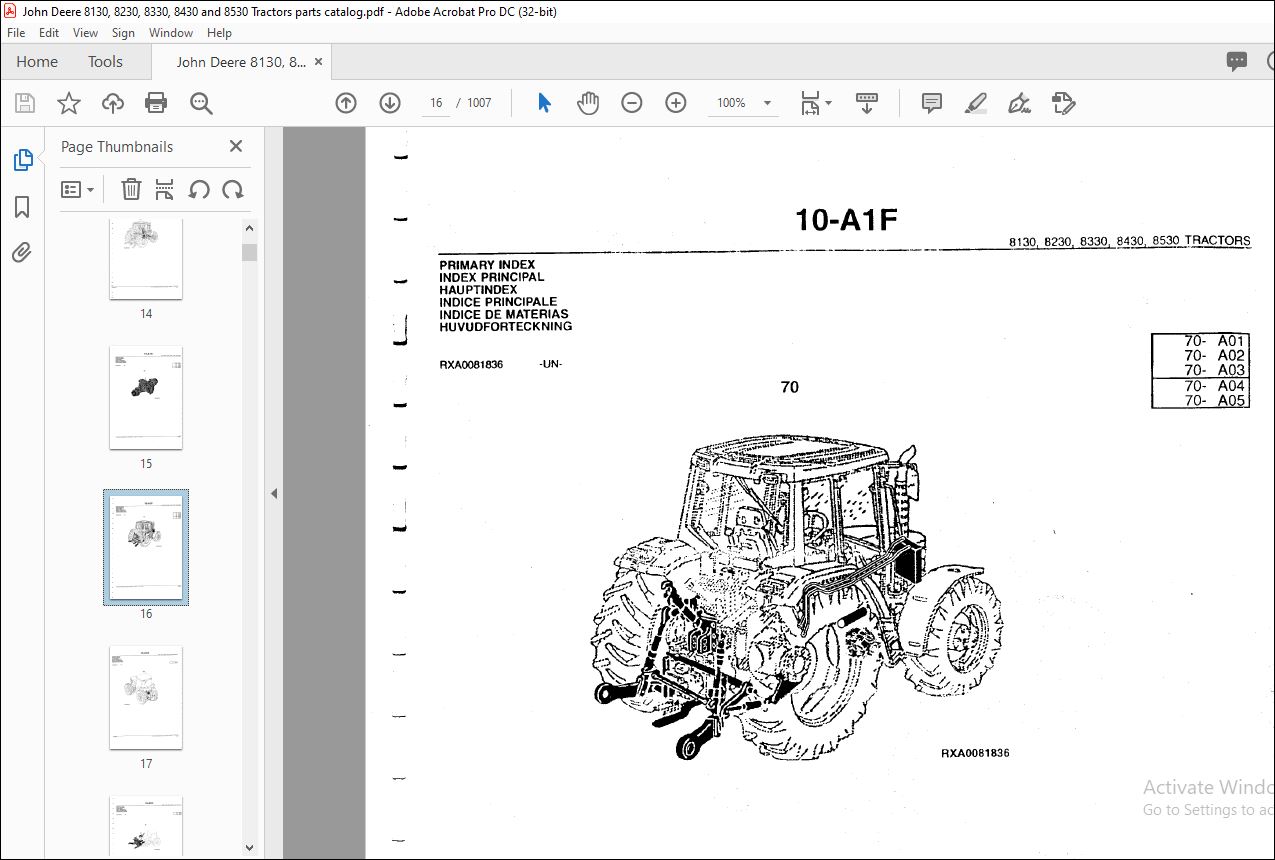Open the 100% zoom level dropdown
1275x860 pixels.
click(744, 103)
